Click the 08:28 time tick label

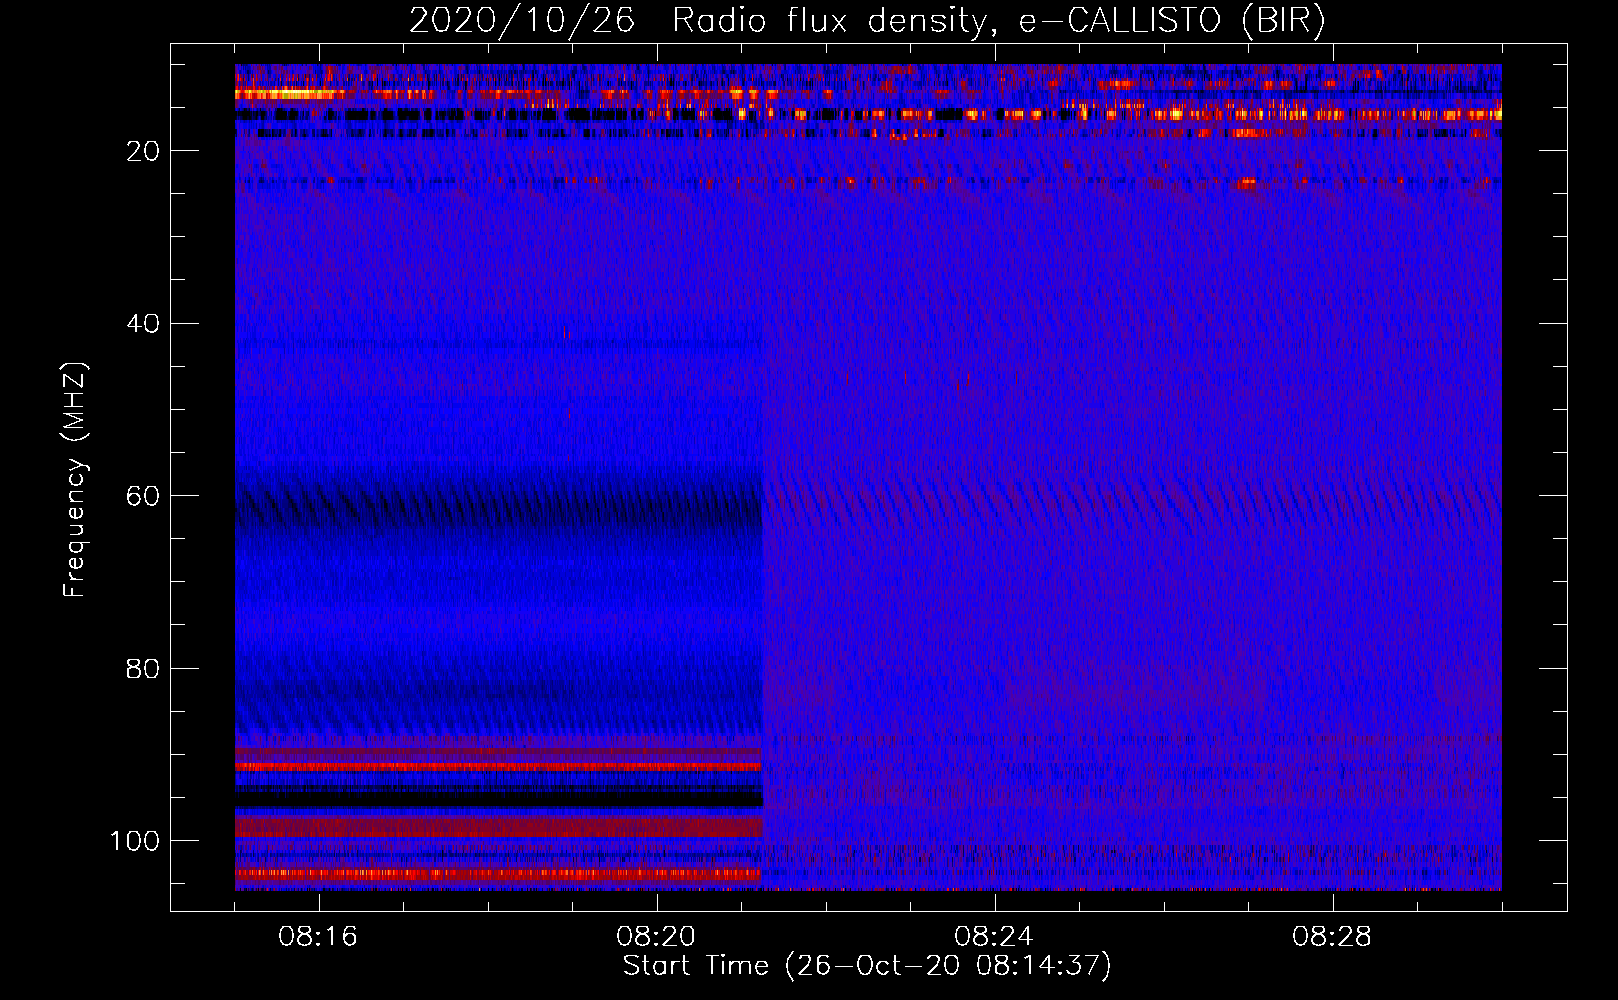[1332, 937]
